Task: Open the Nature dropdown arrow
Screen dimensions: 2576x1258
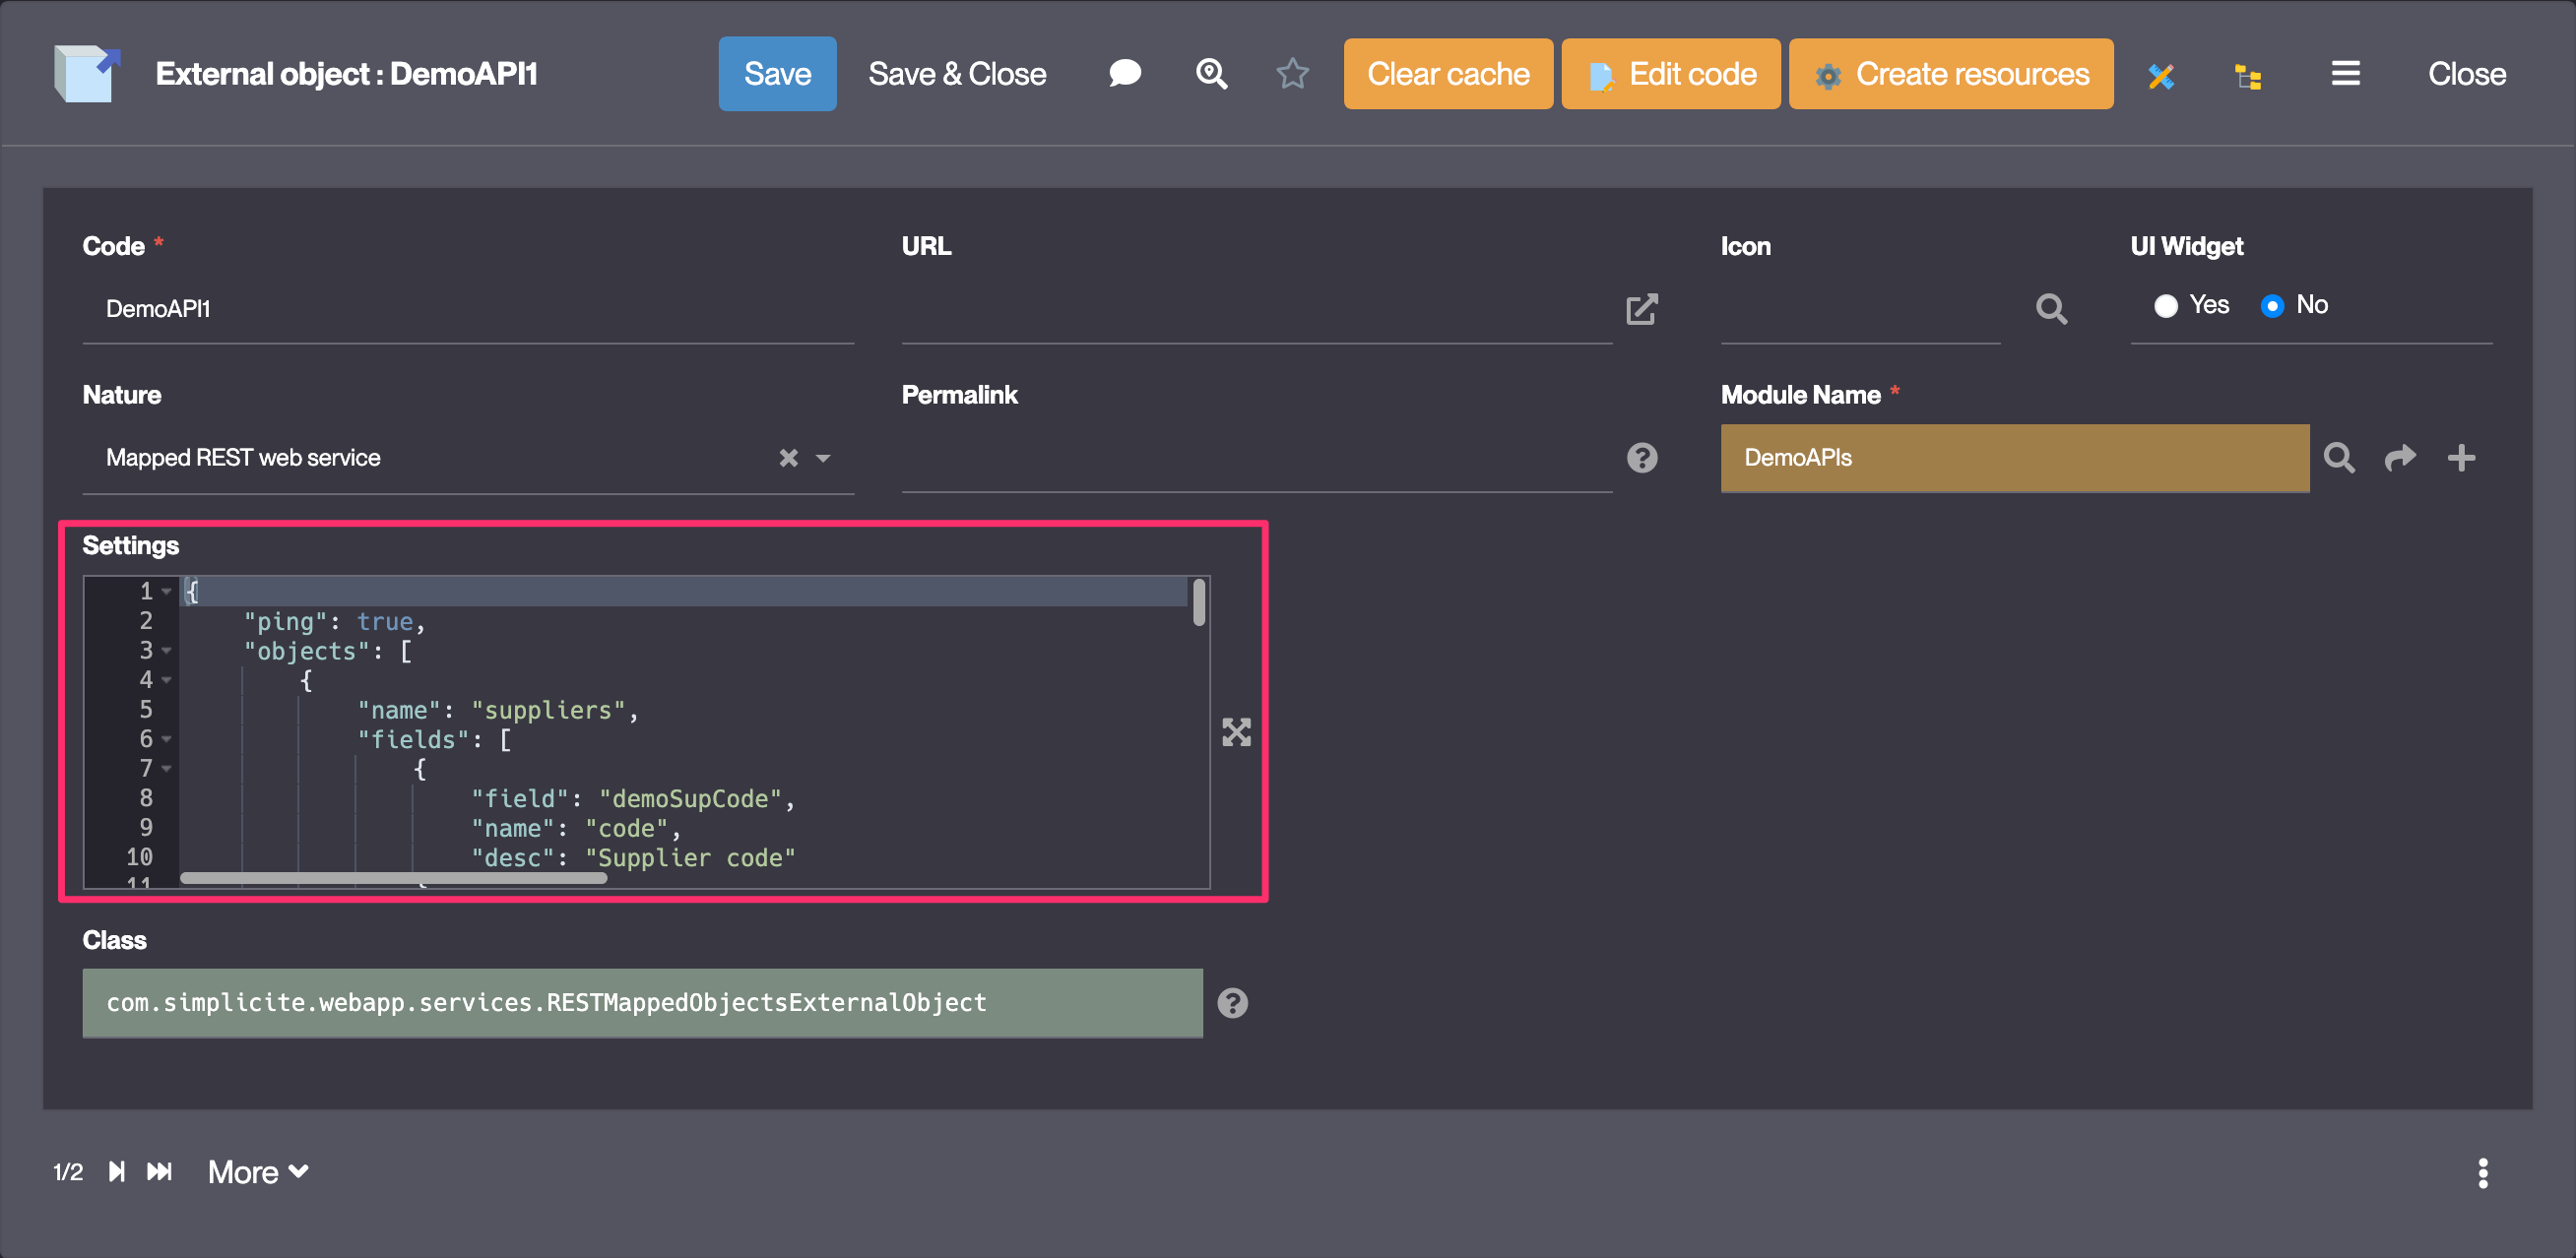Action: [x=823, y=458]
